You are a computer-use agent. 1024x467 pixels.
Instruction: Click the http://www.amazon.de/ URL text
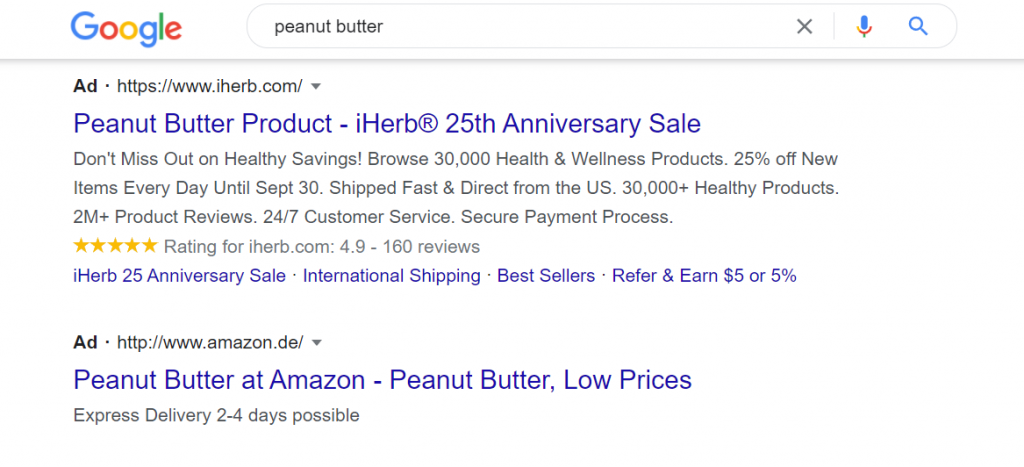click(210, 343)
